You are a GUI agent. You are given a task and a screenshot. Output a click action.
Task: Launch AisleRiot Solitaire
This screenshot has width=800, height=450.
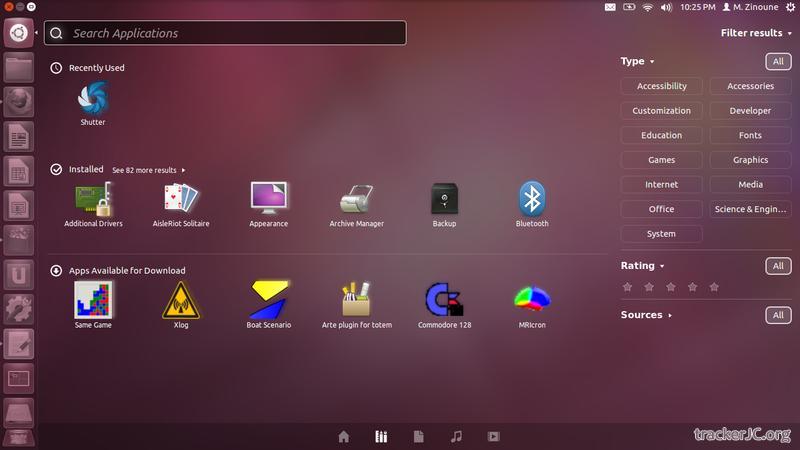pos(181,198)
